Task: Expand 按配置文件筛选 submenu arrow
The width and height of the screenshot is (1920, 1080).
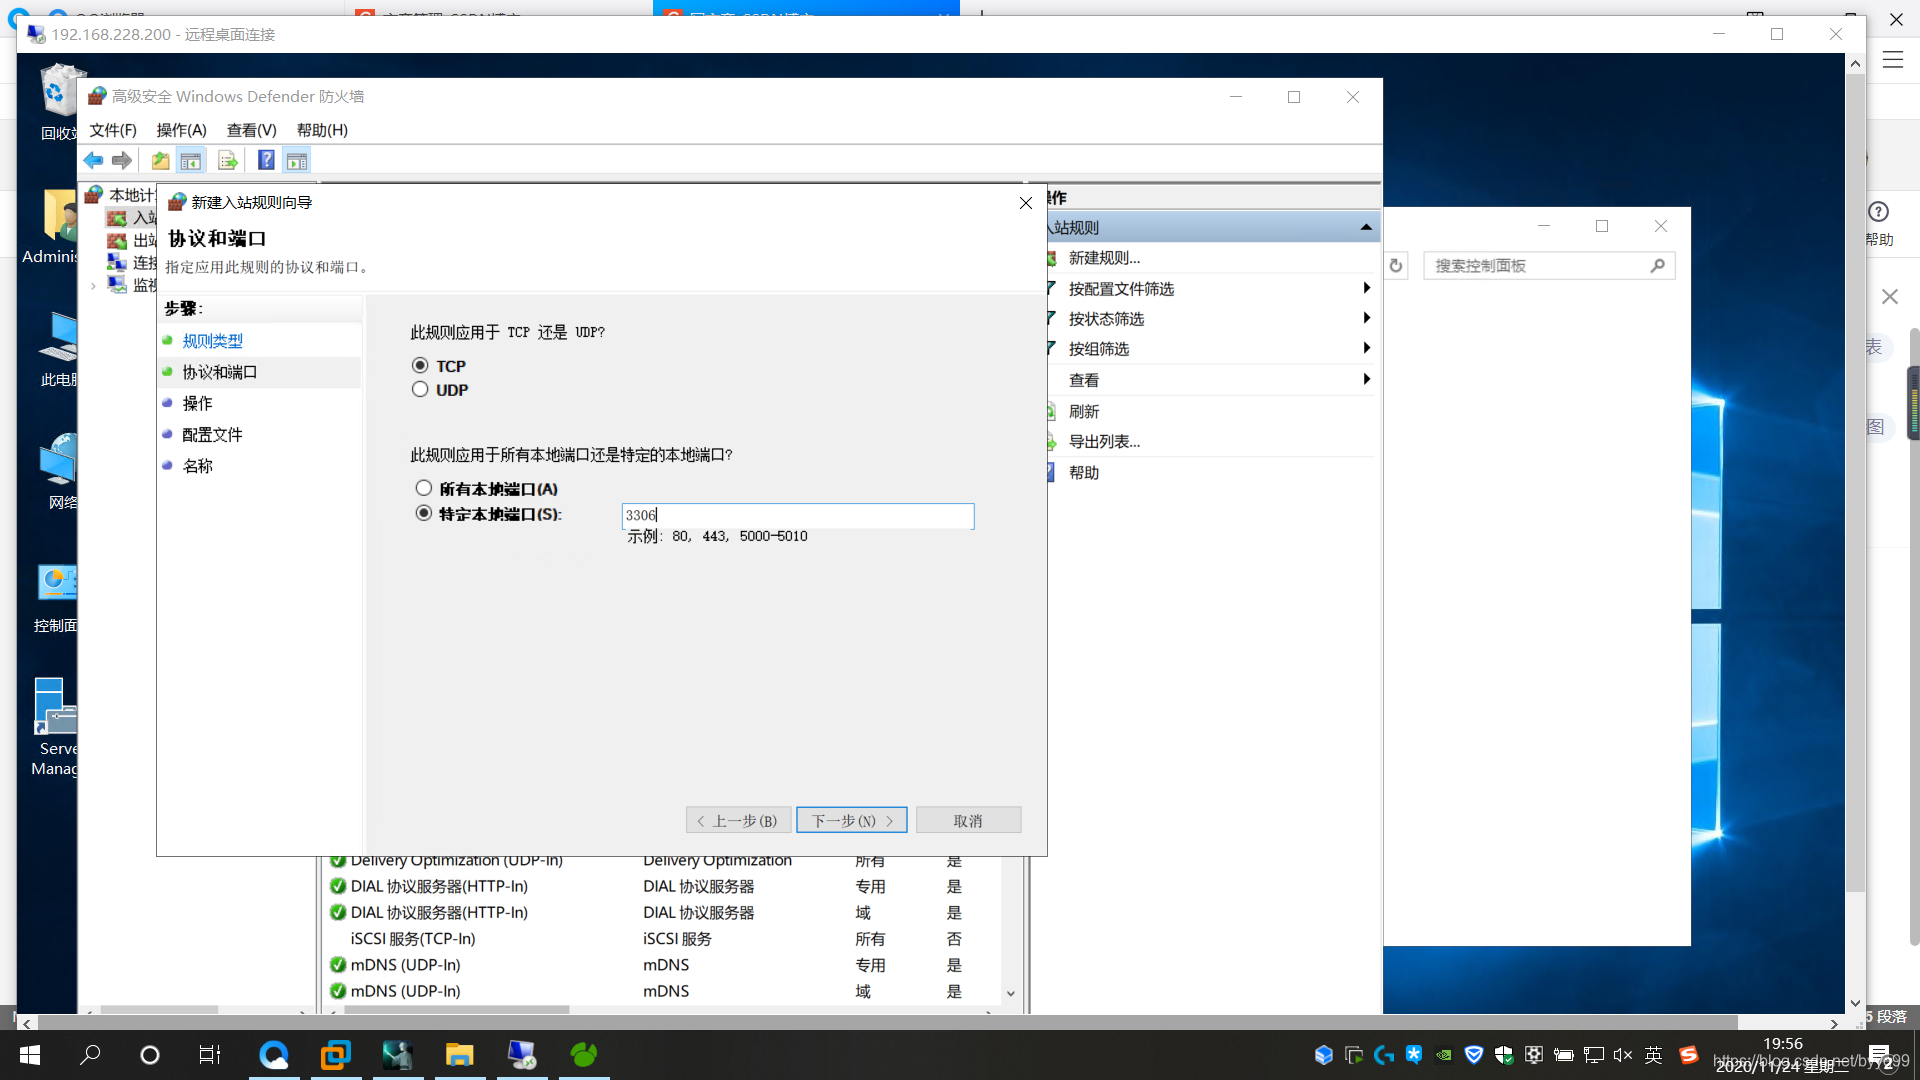Action: [1366, 288]
